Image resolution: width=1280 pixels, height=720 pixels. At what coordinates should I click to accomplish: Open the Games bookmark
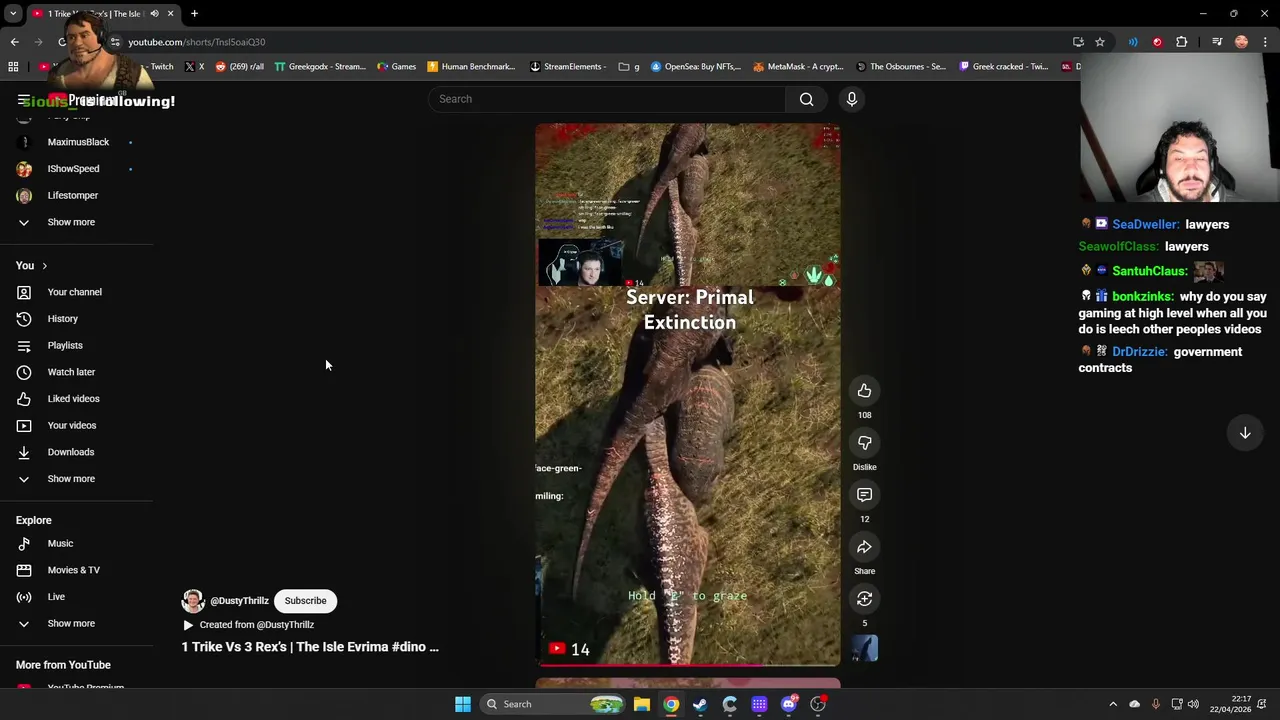coord(397,67)
